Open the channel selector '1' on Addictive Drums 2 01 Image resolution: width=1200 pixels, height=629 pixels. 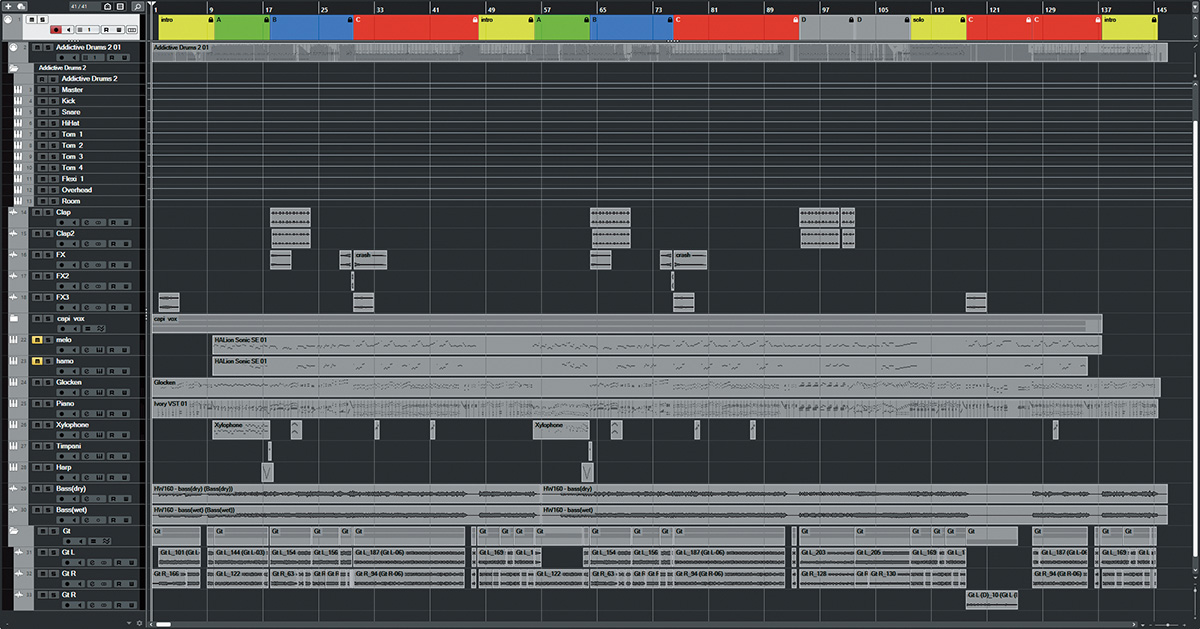coord(93,57)
